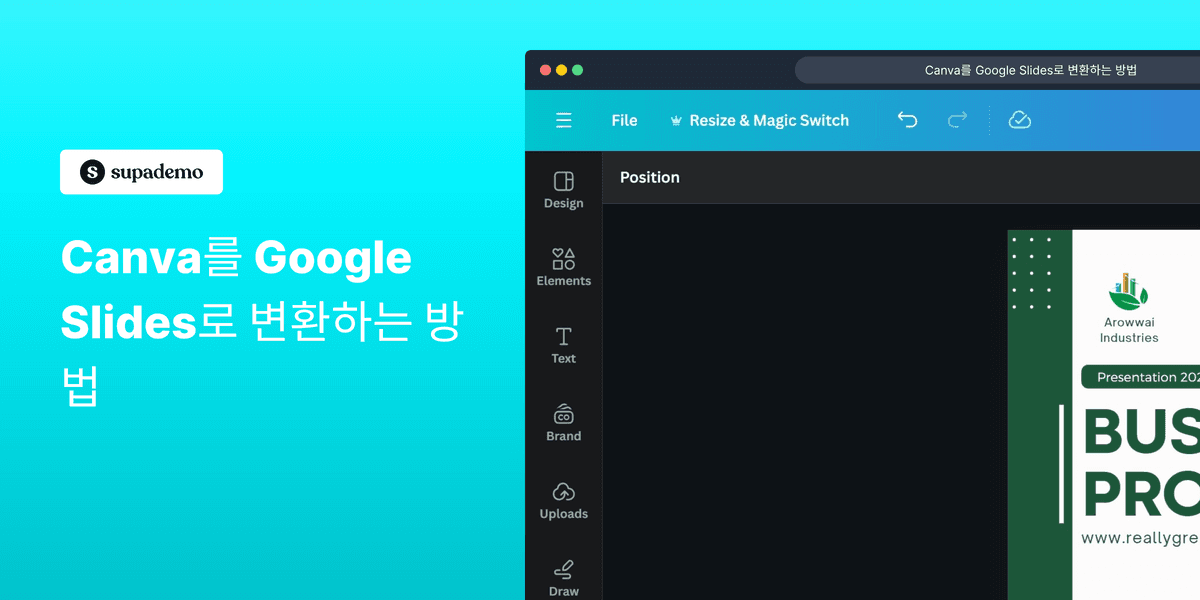Undo the last action

[907, 119]
